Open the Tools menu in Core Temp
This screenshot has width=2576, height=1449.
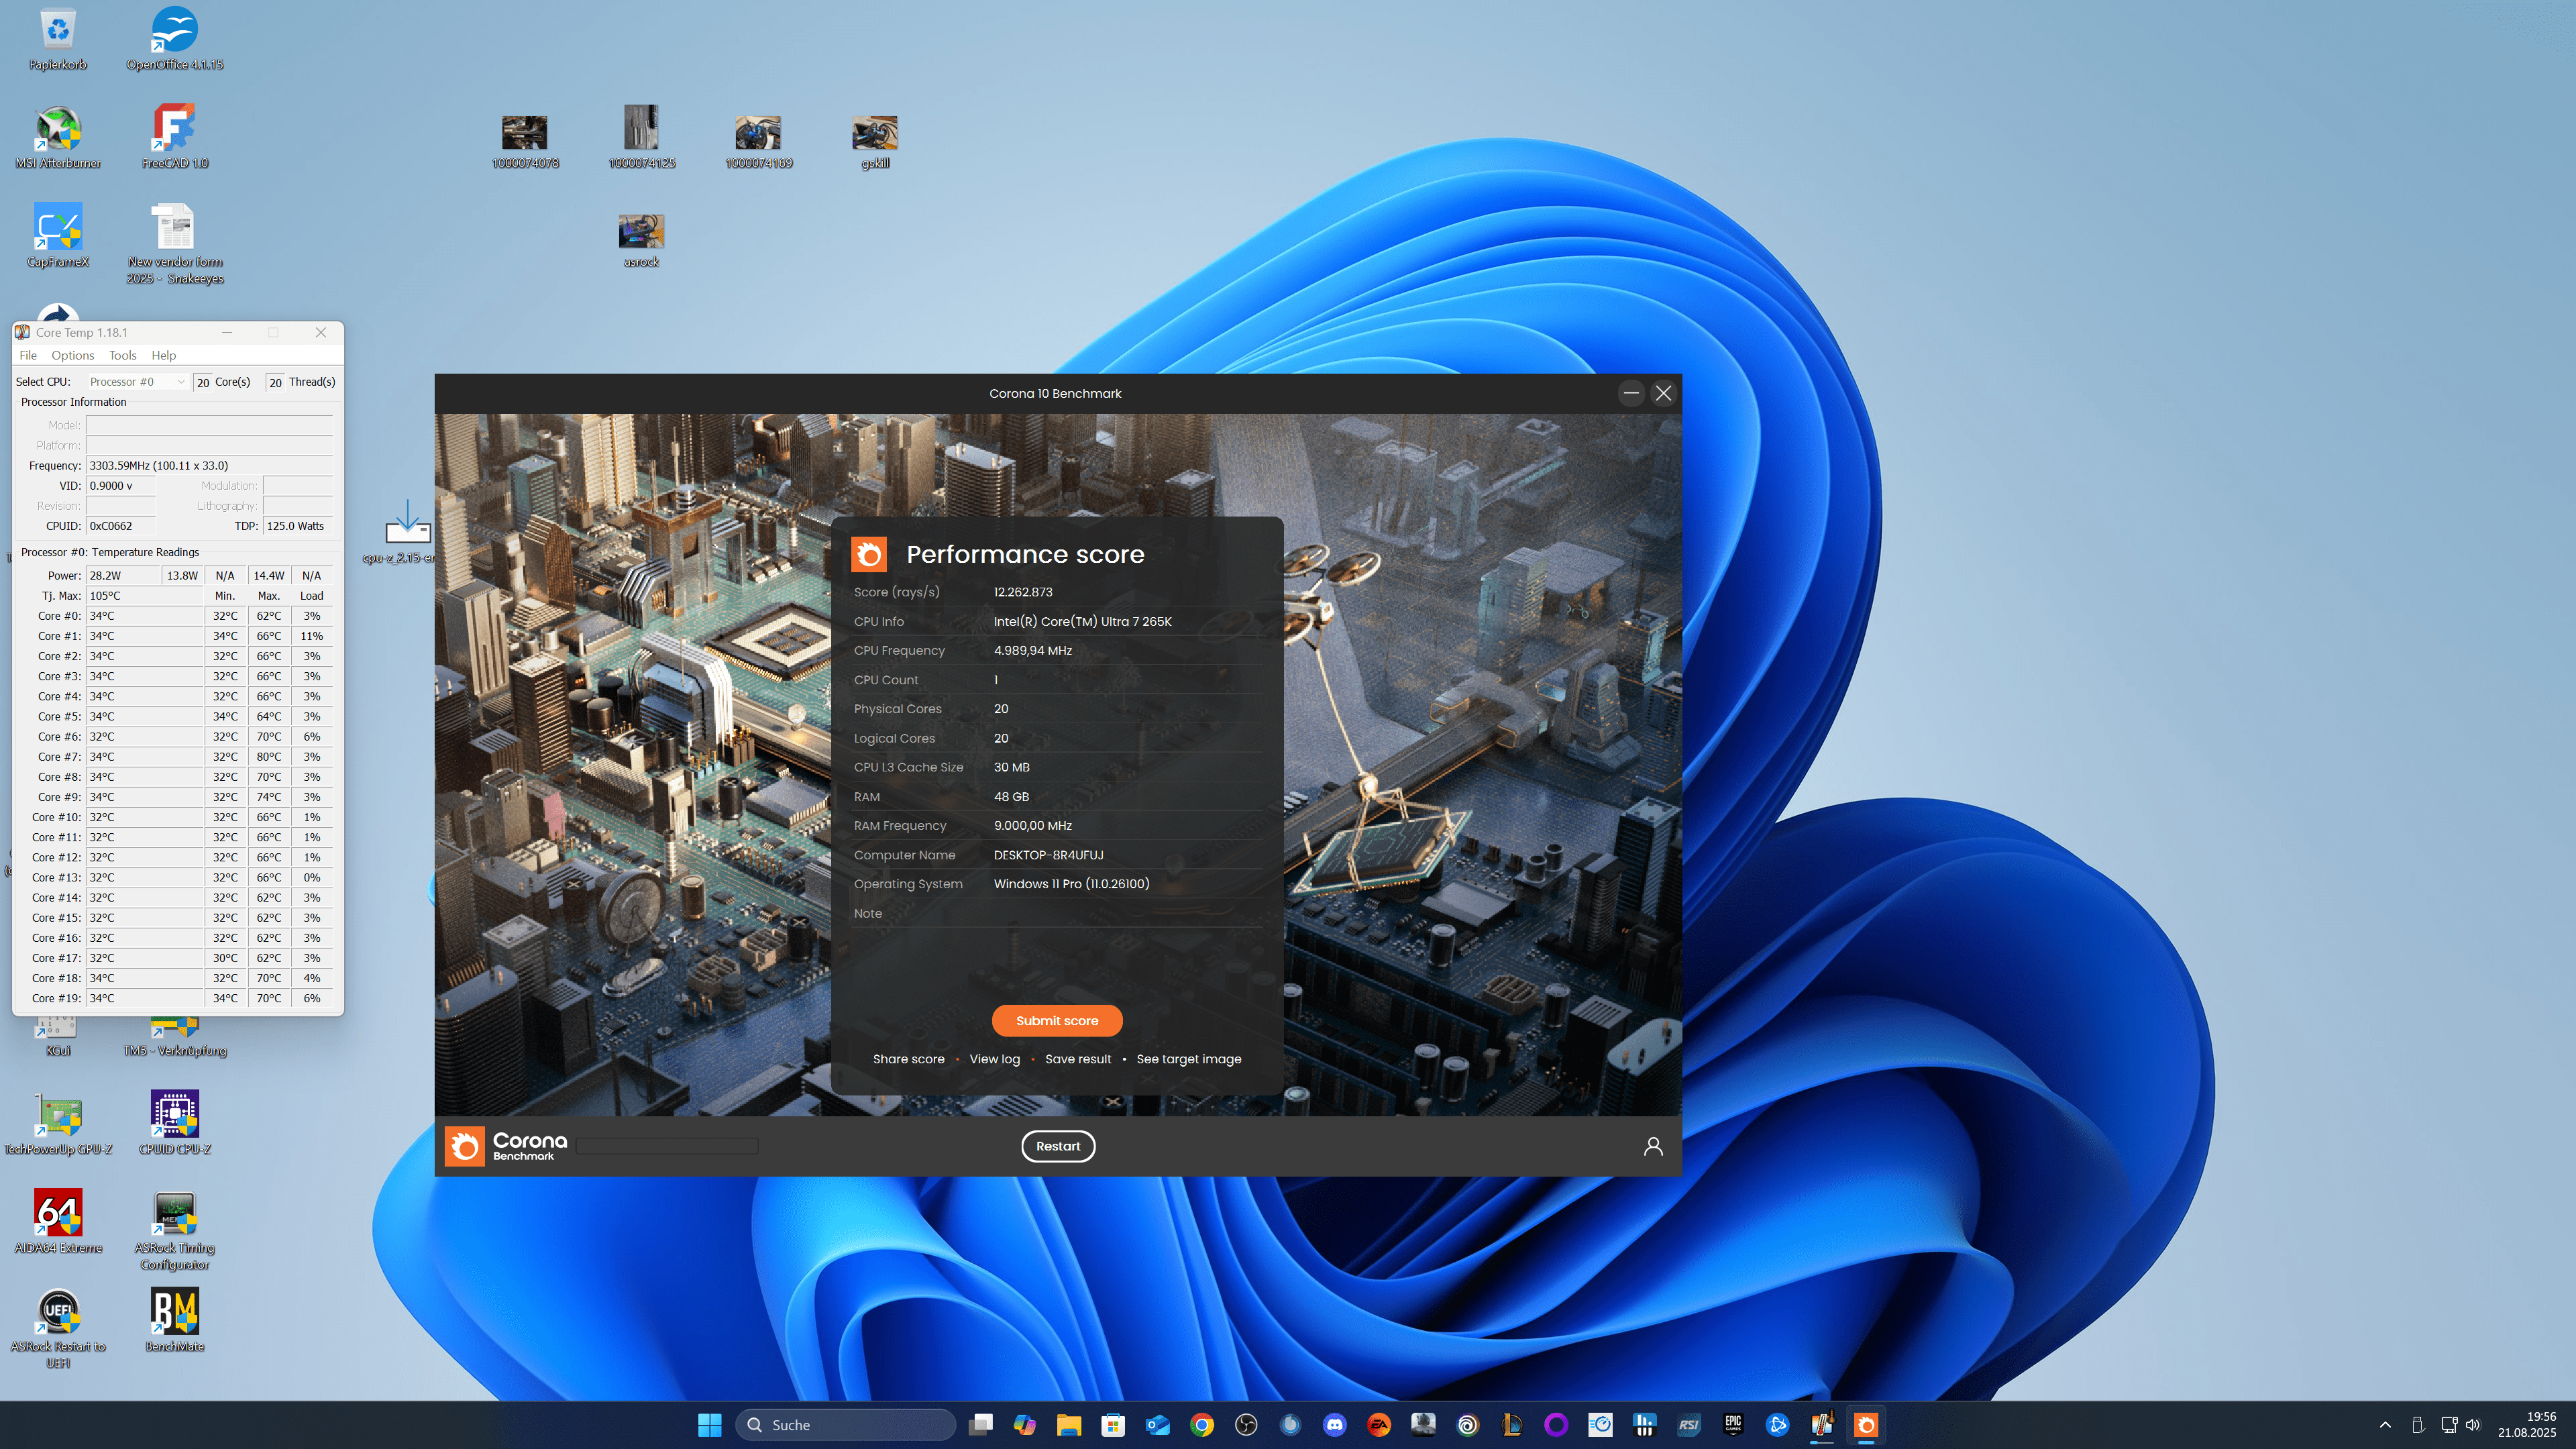pyautogui.click(x=122, y=355)
